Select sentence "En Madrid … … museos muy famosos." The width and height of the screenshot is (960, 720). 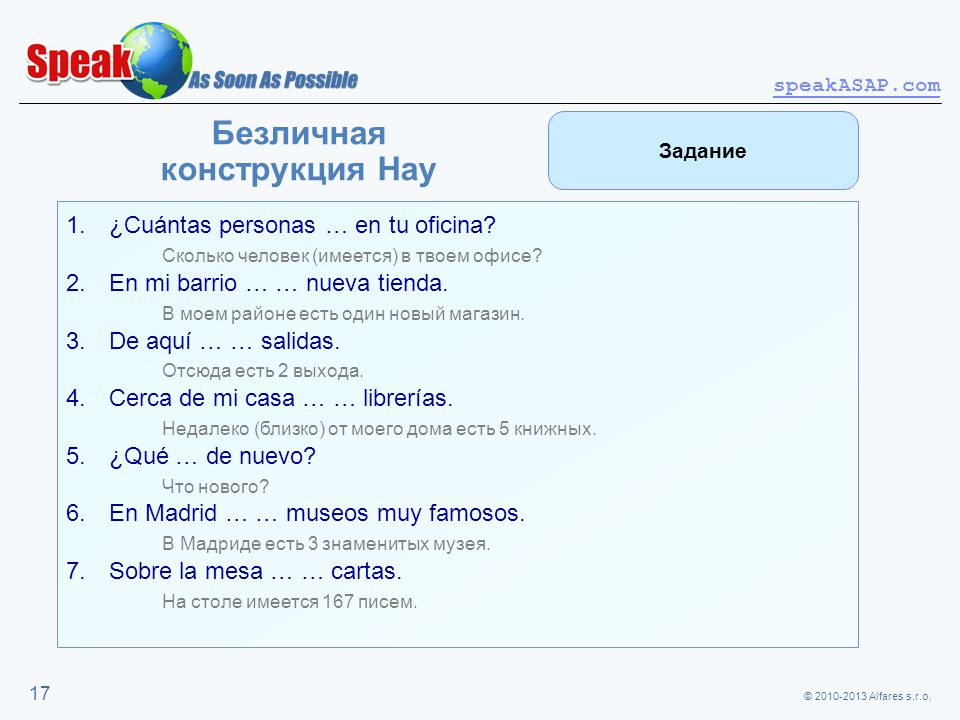point(317,513)
